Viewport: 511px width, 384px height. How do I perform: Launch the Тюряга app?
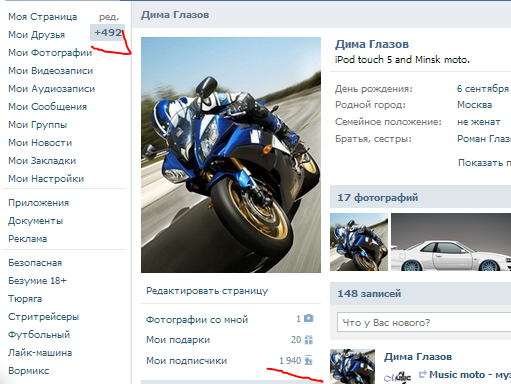coord(25,299)
